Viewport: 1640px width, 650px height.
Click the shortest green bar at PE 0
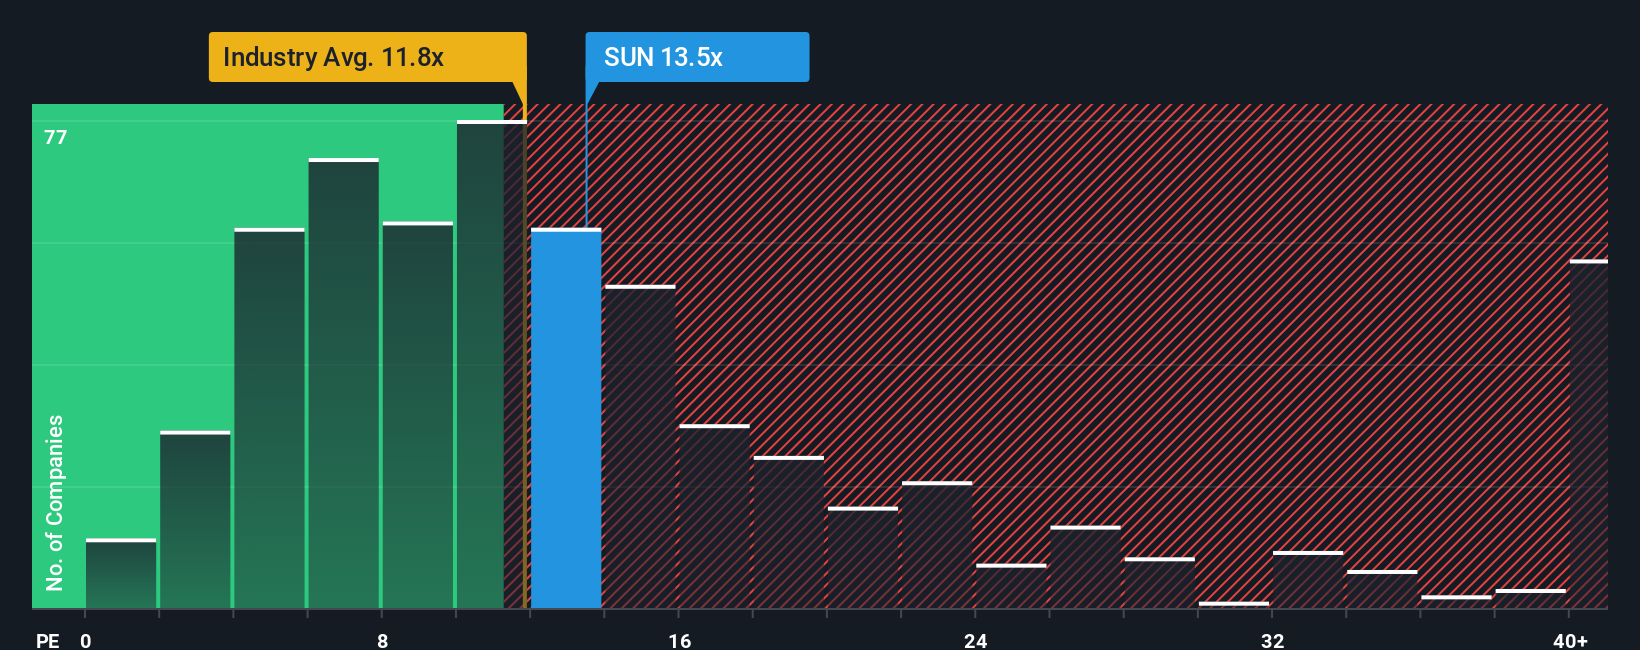121,573
